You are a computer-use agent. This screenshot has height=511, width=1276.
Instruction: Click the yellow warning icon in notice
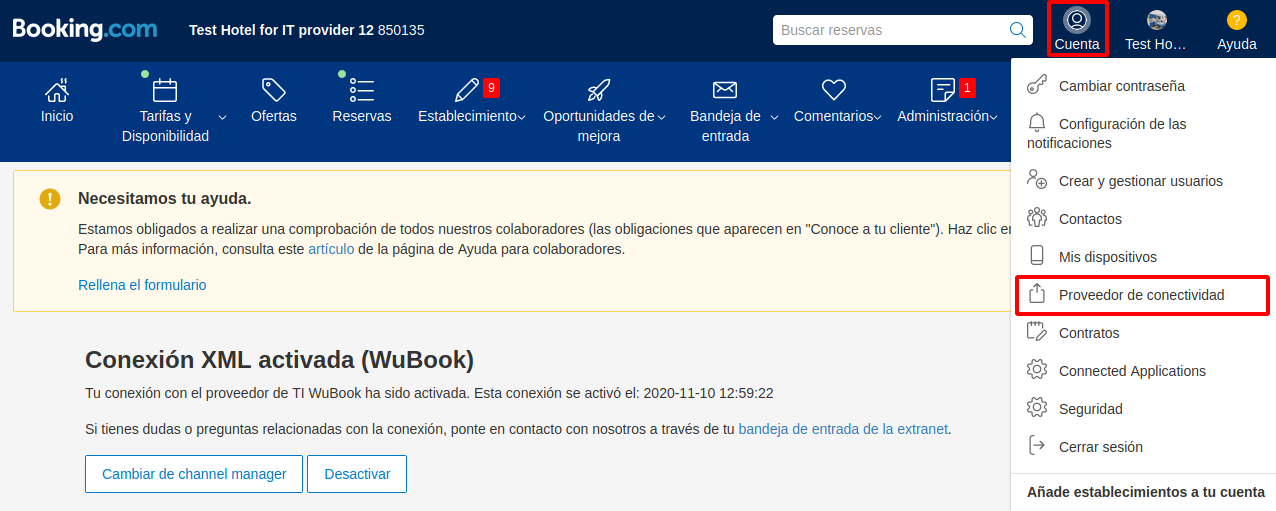[50, 199]
